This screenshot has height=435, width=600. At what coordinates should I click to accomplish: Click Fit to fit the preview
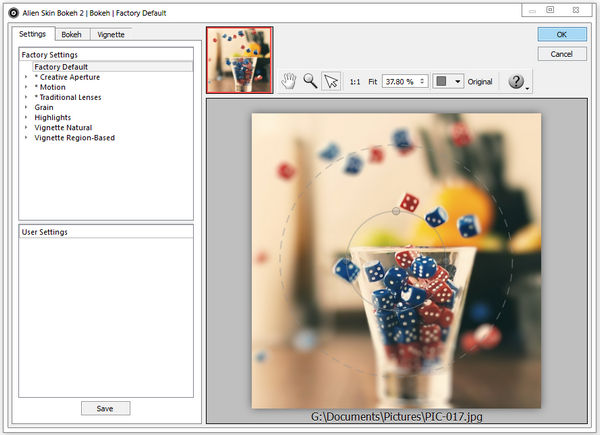(373, 81)
